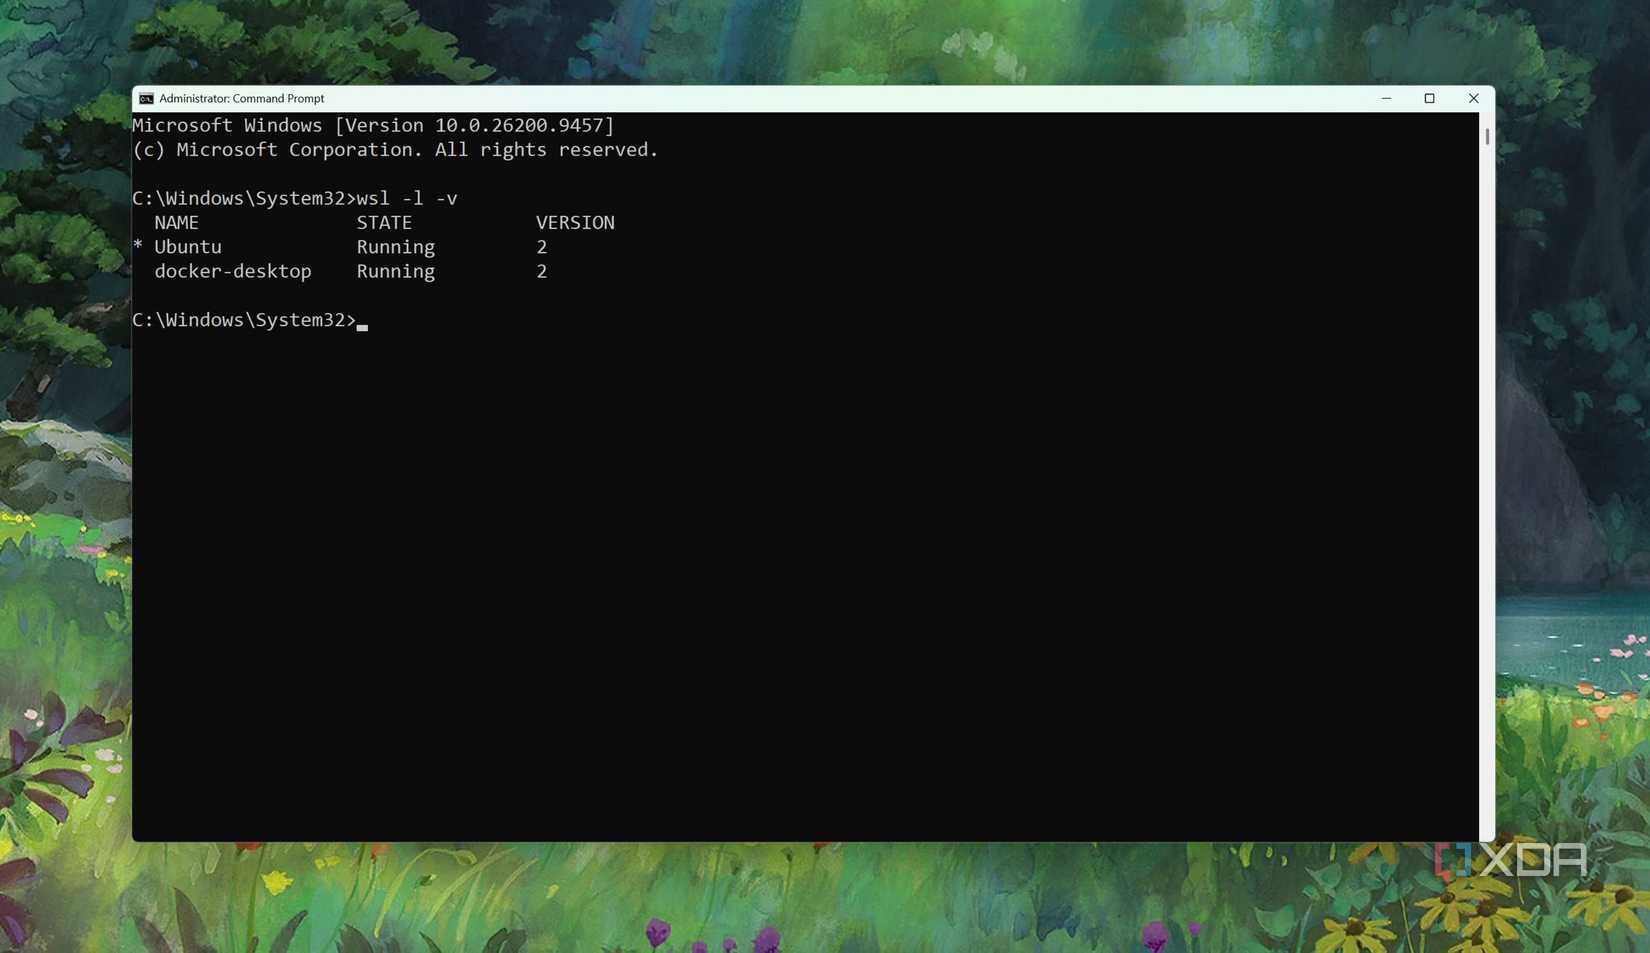The width and height of the screenshot is (1650, 953).
Task: Click the vertical scrollbar thumb
Action: pos(1487,136)
